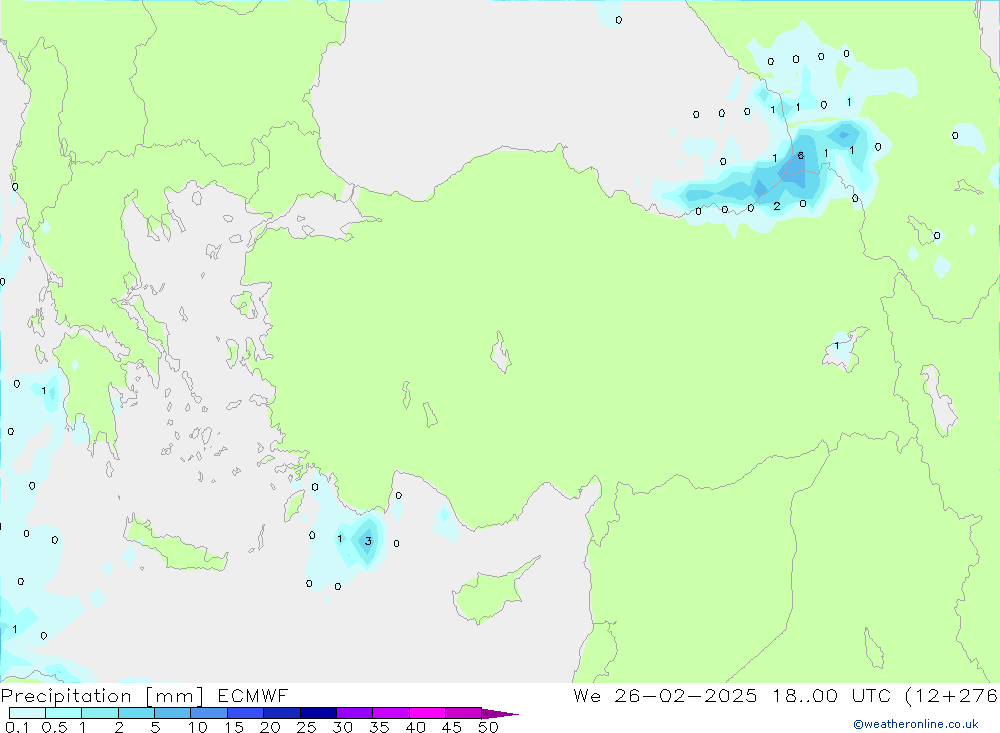1000x733 pixels.
Task: Click the 'We' weekday abbreviation
Action: click(x=587, y=695)
